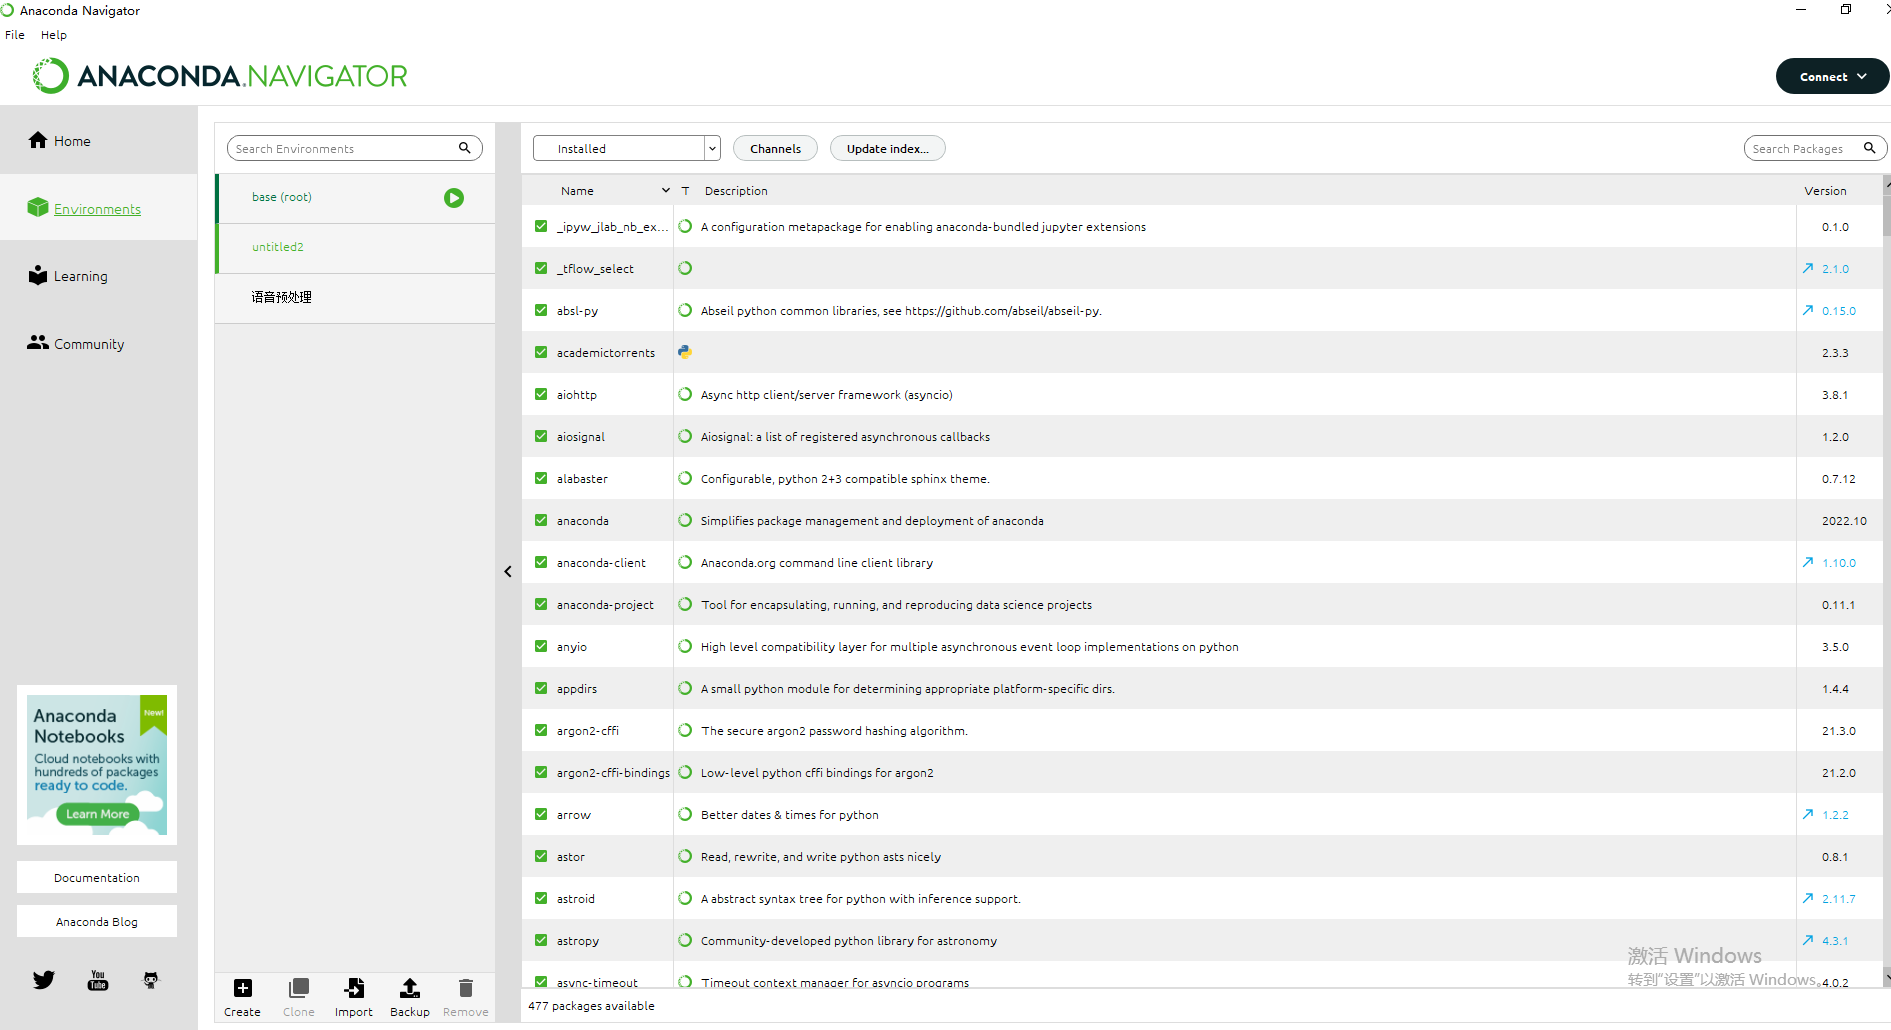Click the Channels button
The image size is (1891, 1030).
tap(775, 148)
